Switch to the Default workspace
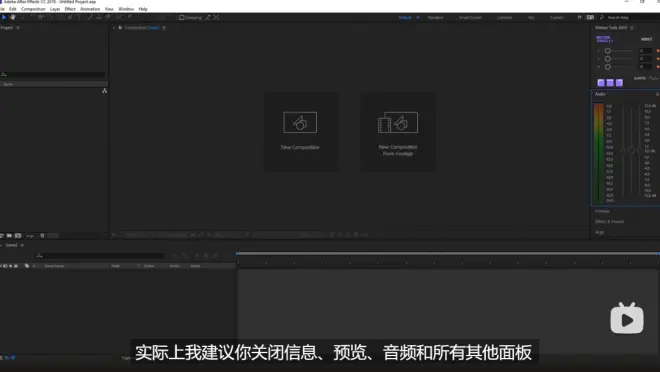 [405, 18]
